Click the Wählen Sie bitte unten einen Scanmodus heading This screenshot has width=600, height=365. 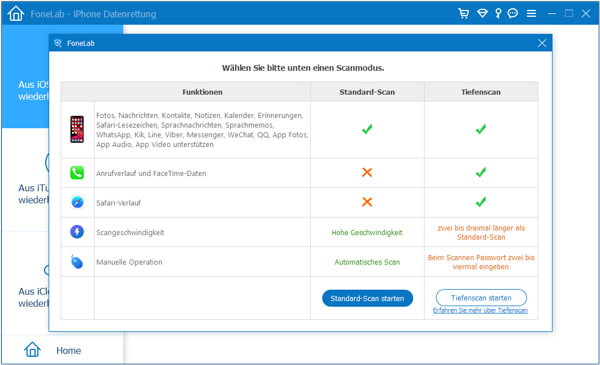[303, 68]
